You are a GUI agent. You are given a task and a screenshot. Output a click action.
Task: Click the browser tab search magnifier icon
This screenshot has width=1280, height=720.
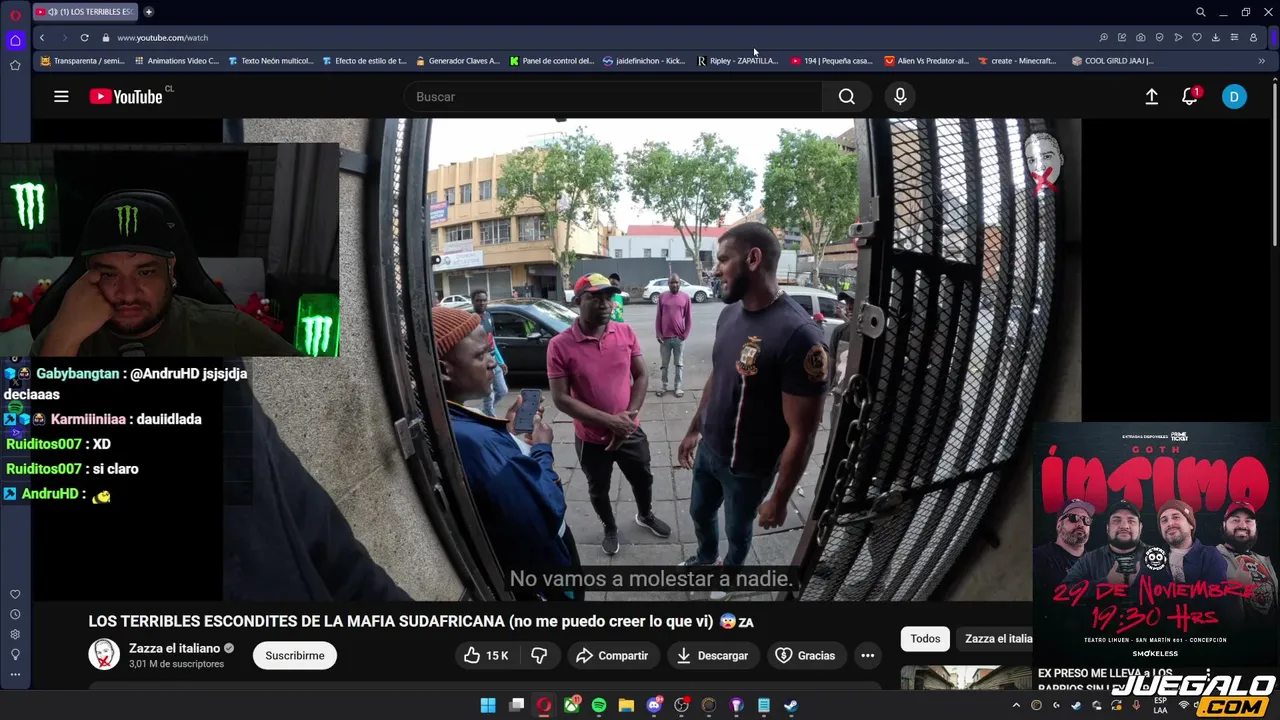pyautogui.click(x=1200, y=12)
